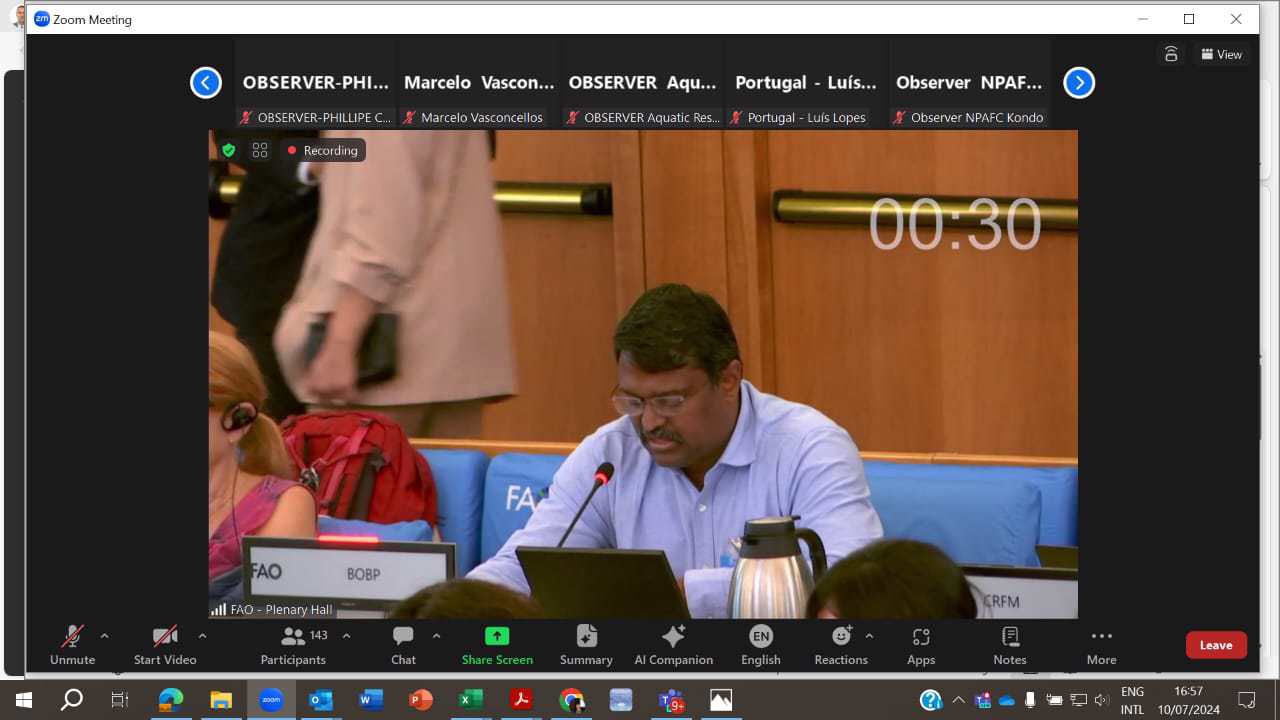Screen dimensions: 1280x720
Task: Unmute the microphone
Action: click(x=72, y=645)
